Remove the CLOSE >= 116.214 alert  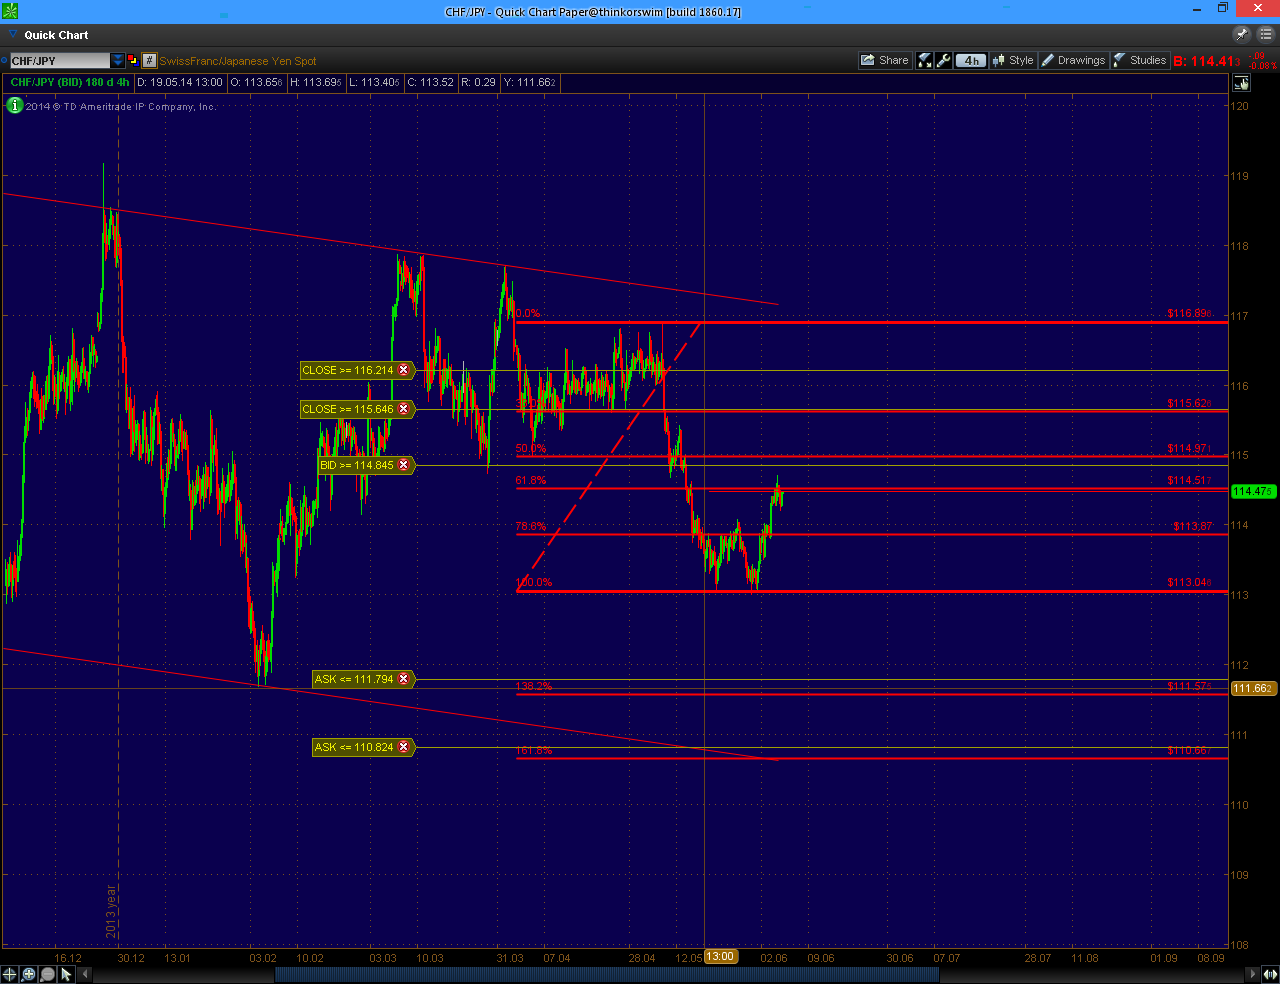click(x=404, y=370)
